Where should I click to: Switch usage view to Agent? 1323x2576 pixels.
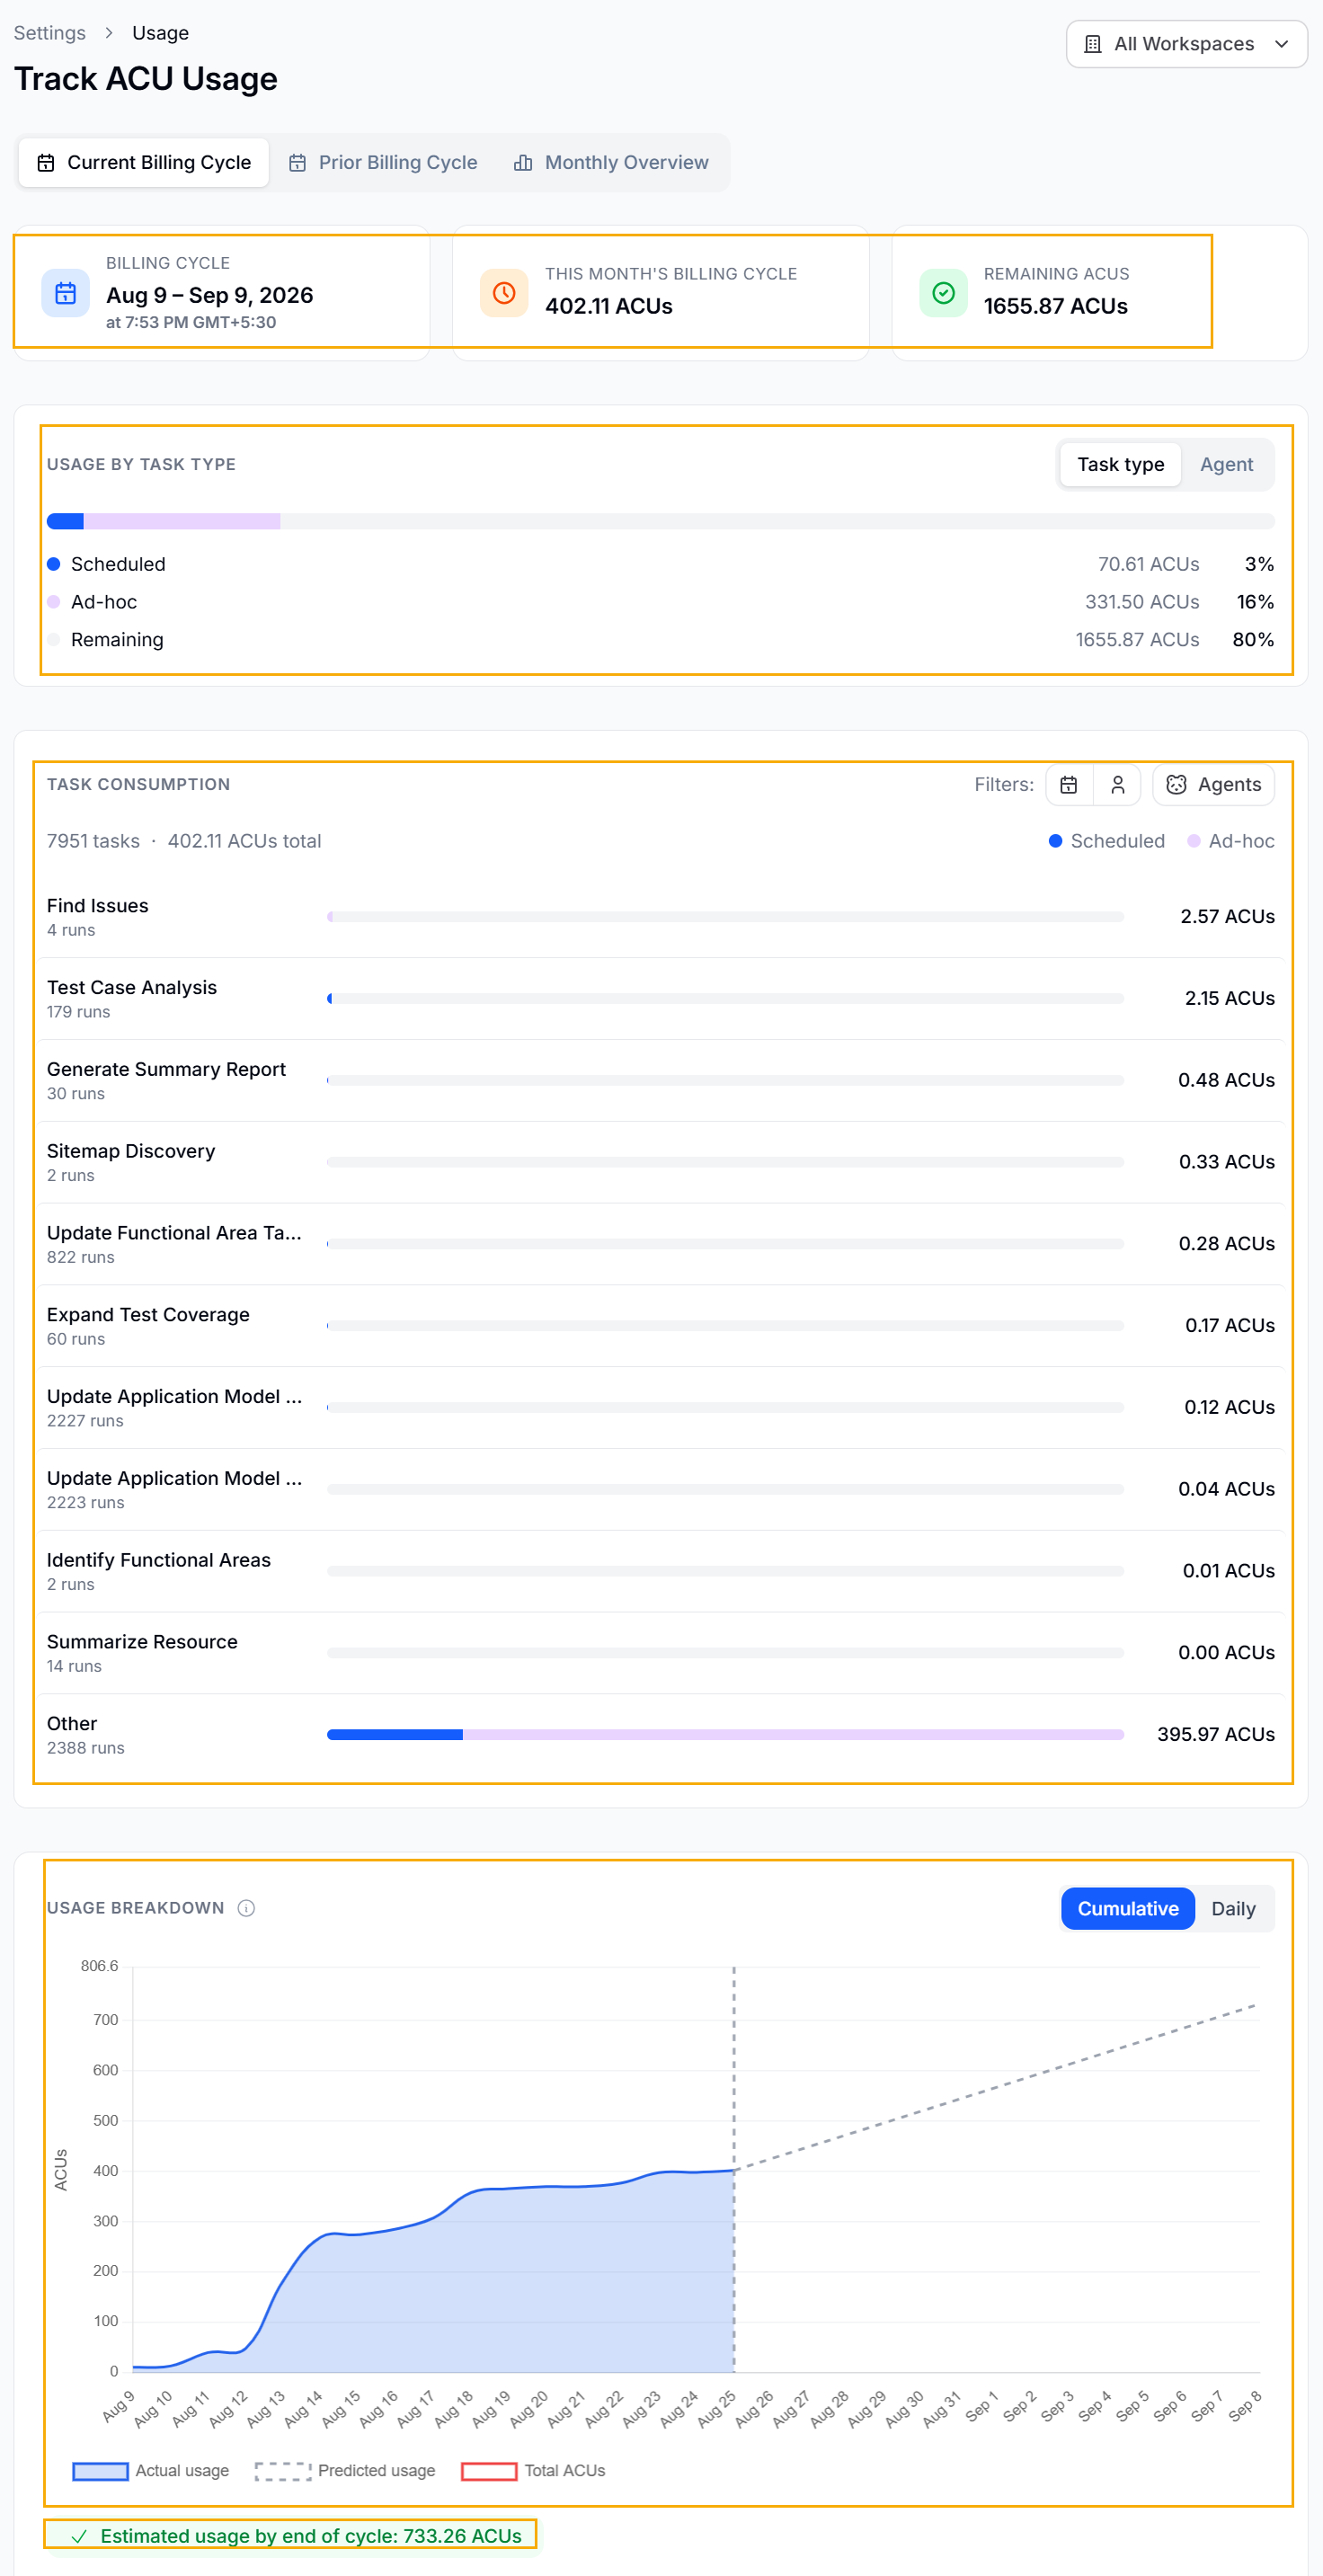tap(1226, 464)
